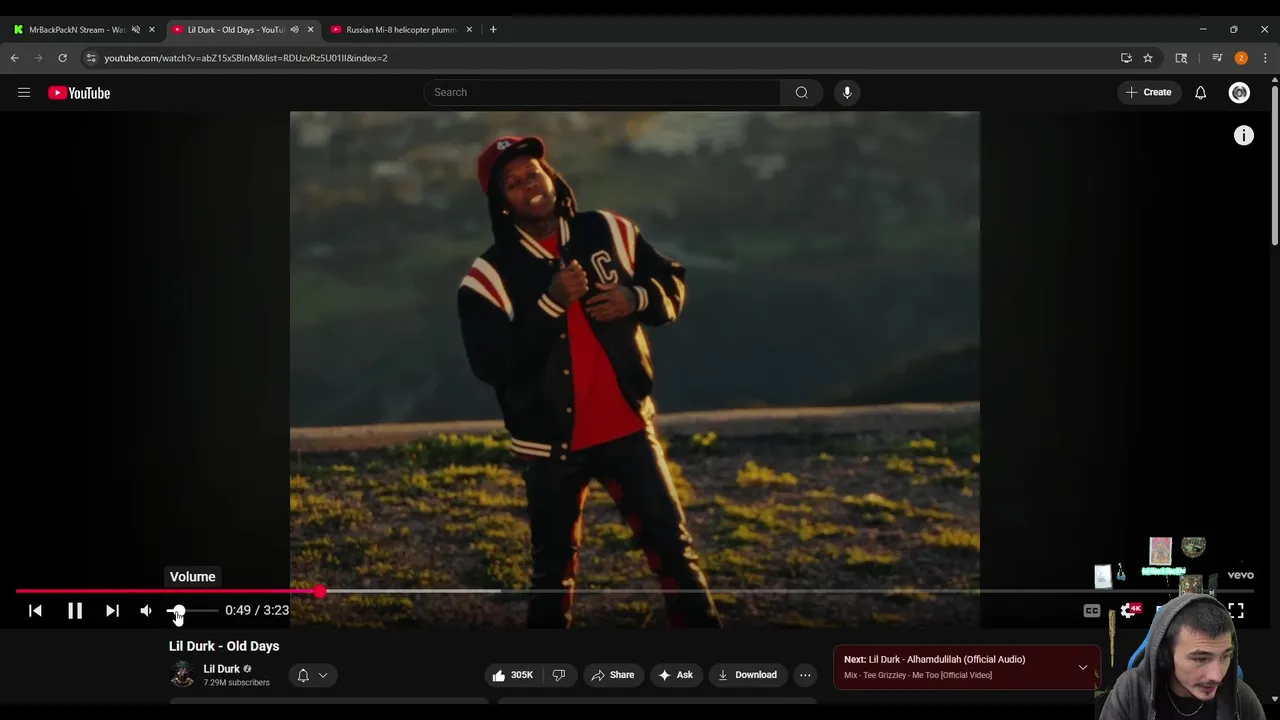Open a new browser tab
1280x720 pixels.
click(493, 30)
